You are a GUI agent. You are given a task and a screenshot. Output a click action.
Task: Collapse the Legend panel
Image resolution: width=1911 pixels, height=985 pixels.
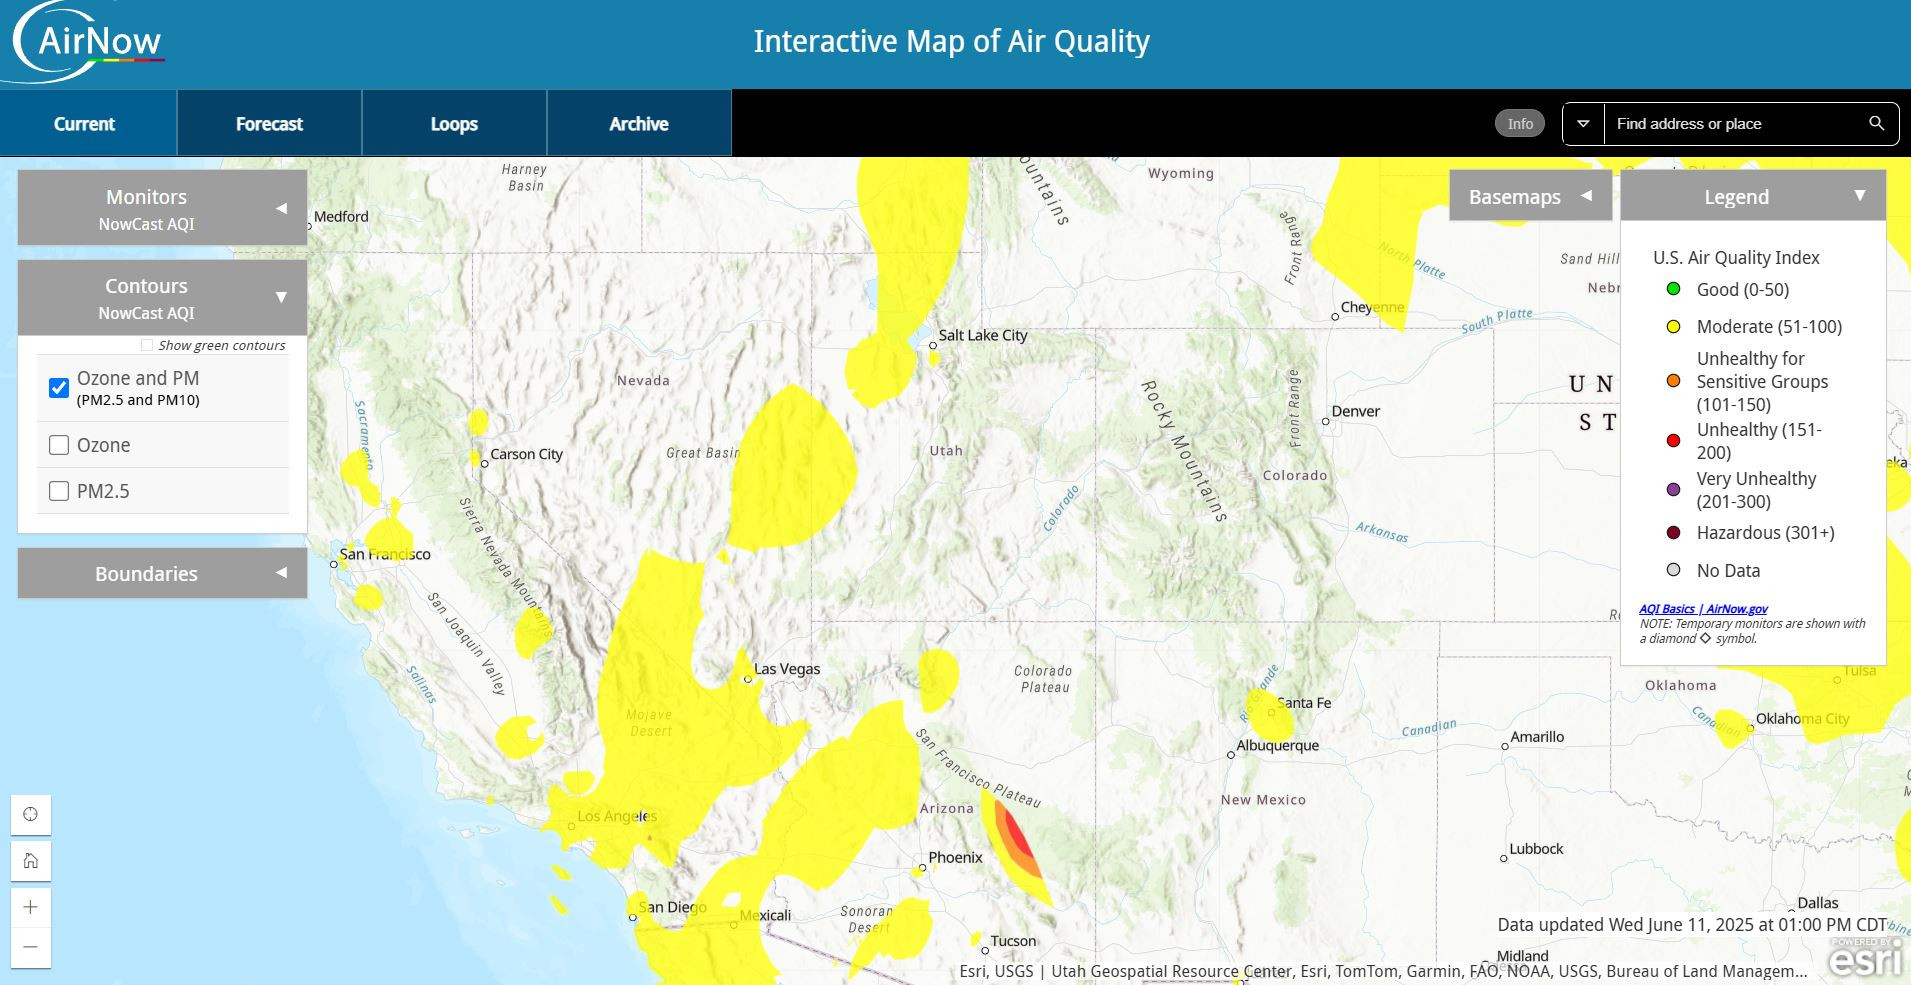(1753, 196)
